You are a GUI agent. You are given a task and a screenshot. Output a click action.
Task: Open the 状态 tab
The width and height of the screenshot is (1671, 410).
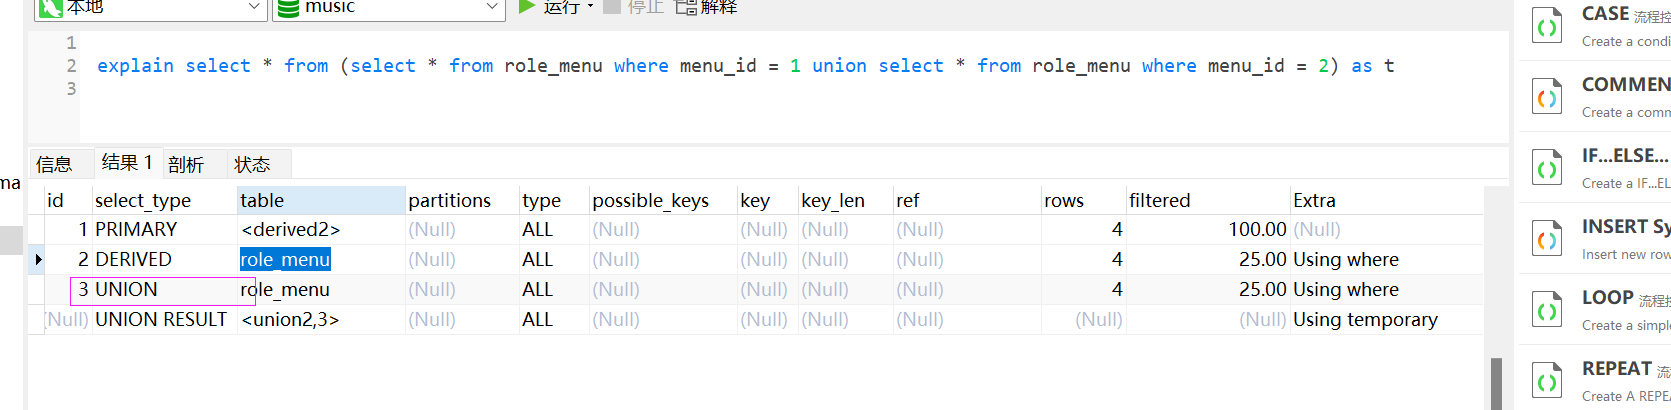coord(252,165)
